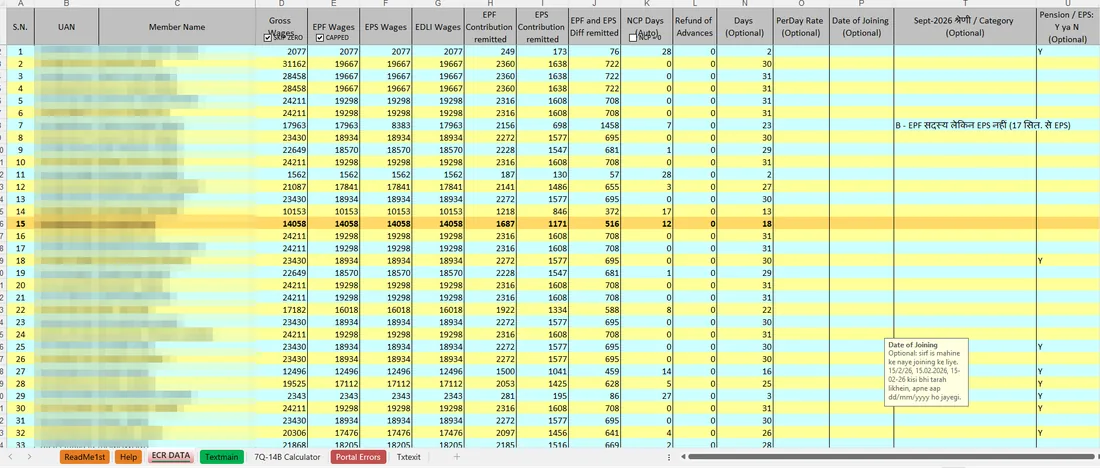Select Days value 18 in S.N. 15

click(x=744, y=224)
